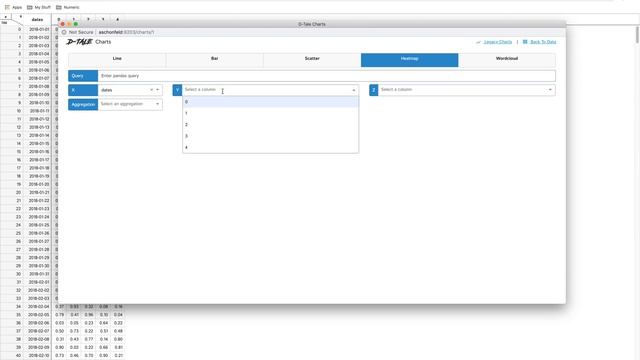
Task: Click the Not Secure site info icon
Action: [64, 32]
